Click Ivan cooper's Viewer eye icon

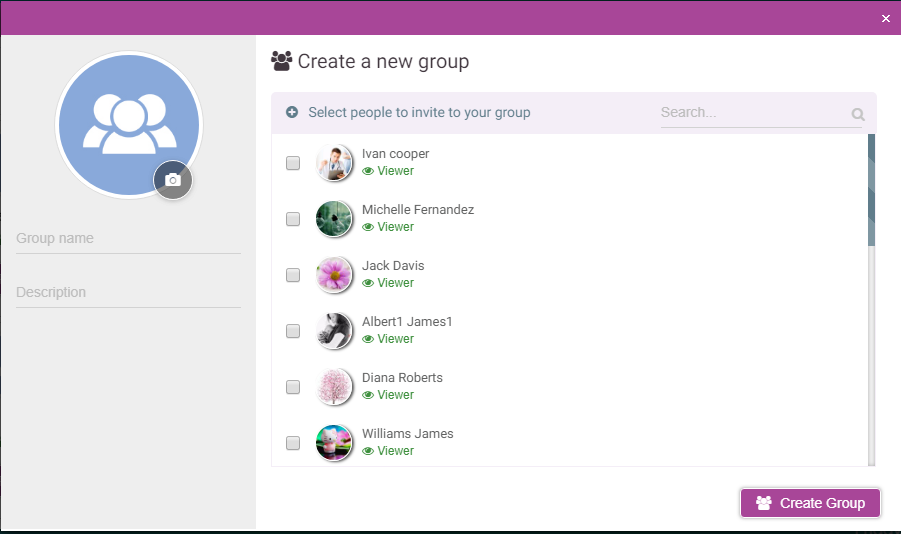coord(368,171)
